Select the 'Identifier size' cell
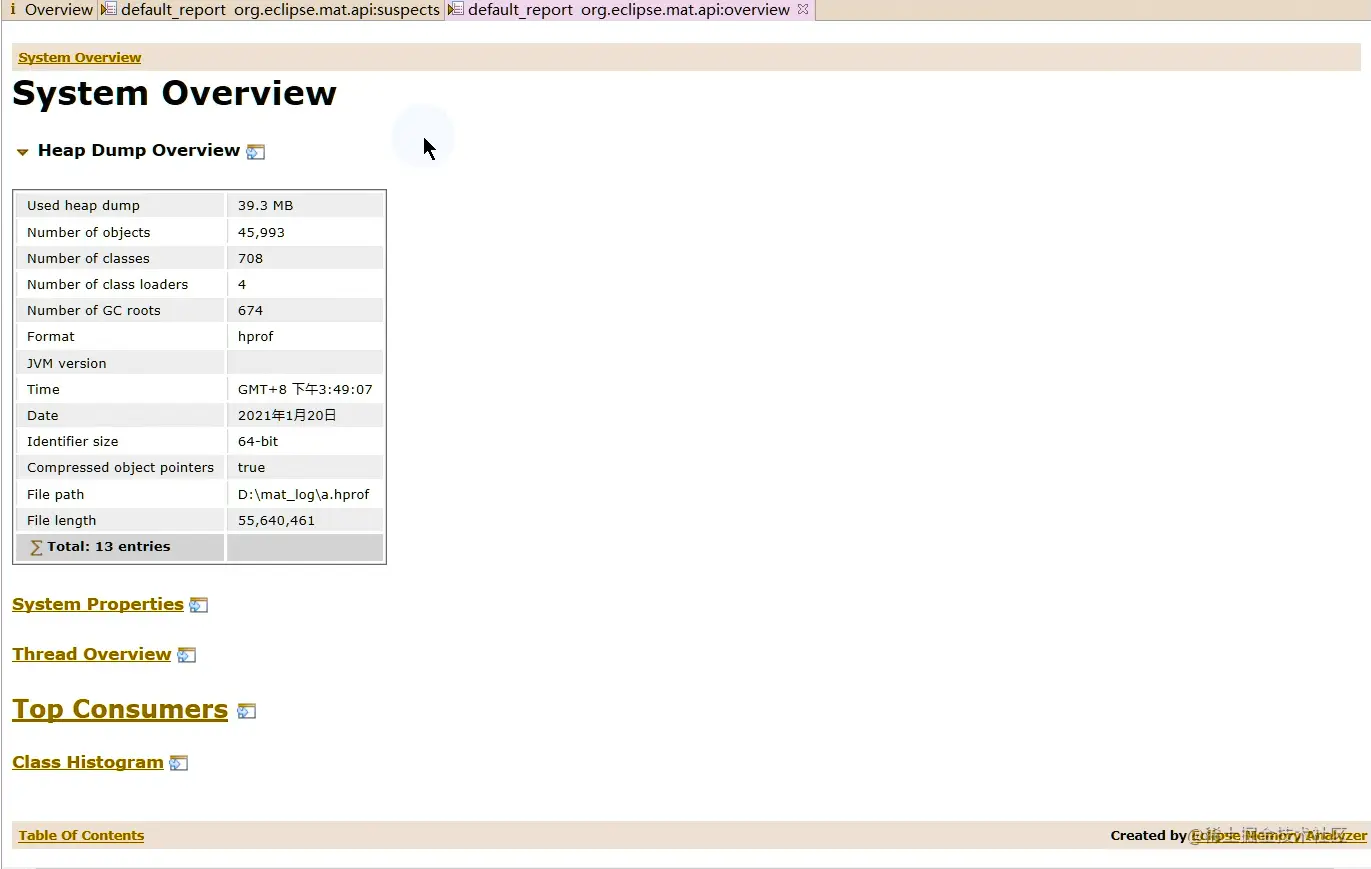Viewport: 1371px width, 869px height. (x=121, y=441)
